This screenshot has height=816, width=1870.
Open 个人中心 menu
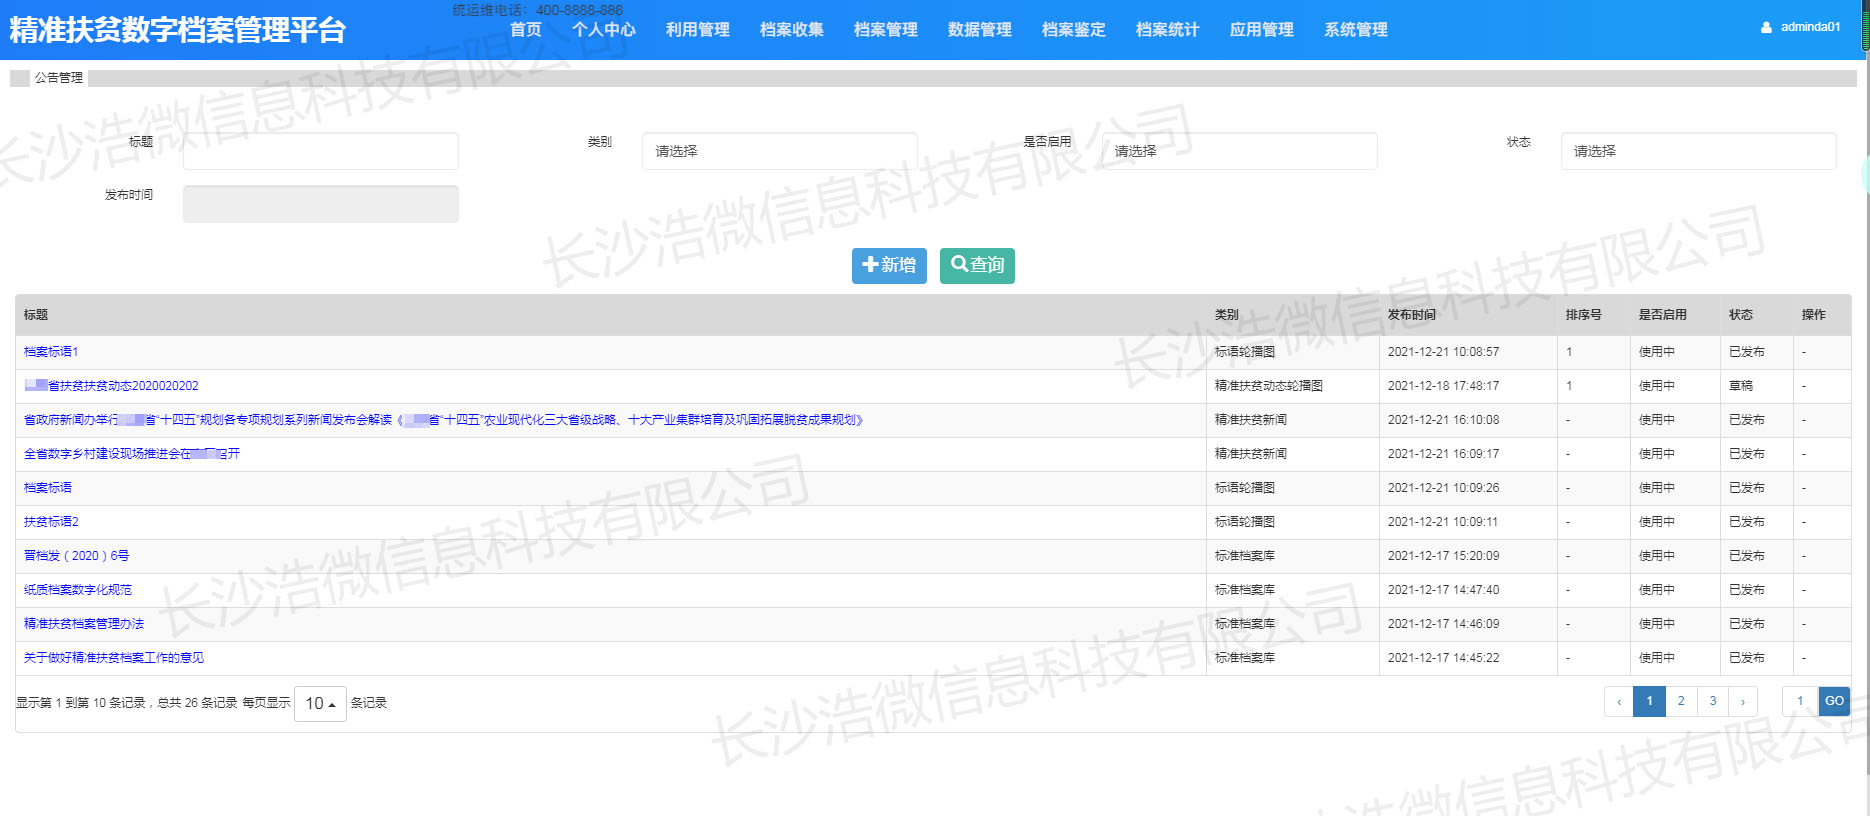[x=604, y=30]
